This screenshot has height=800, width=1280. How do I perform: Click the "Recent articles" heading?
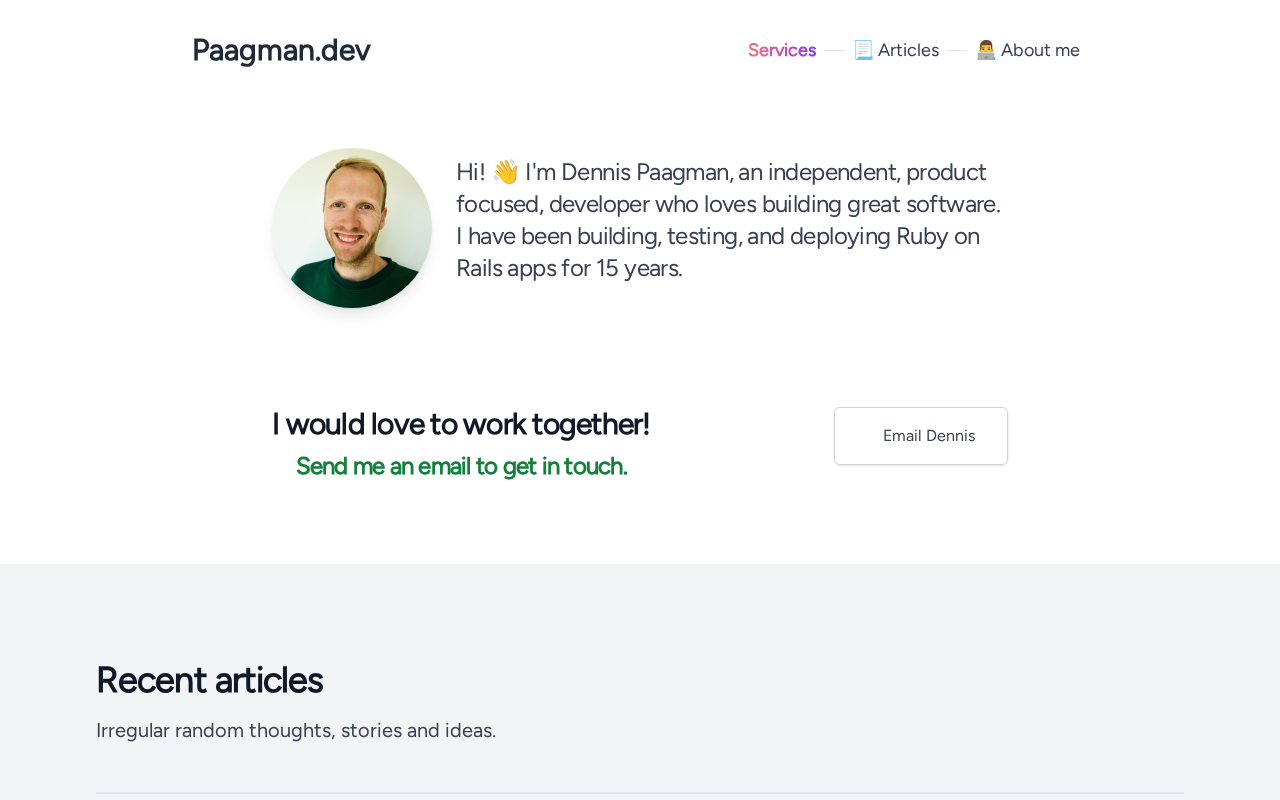tap(209, 680)
